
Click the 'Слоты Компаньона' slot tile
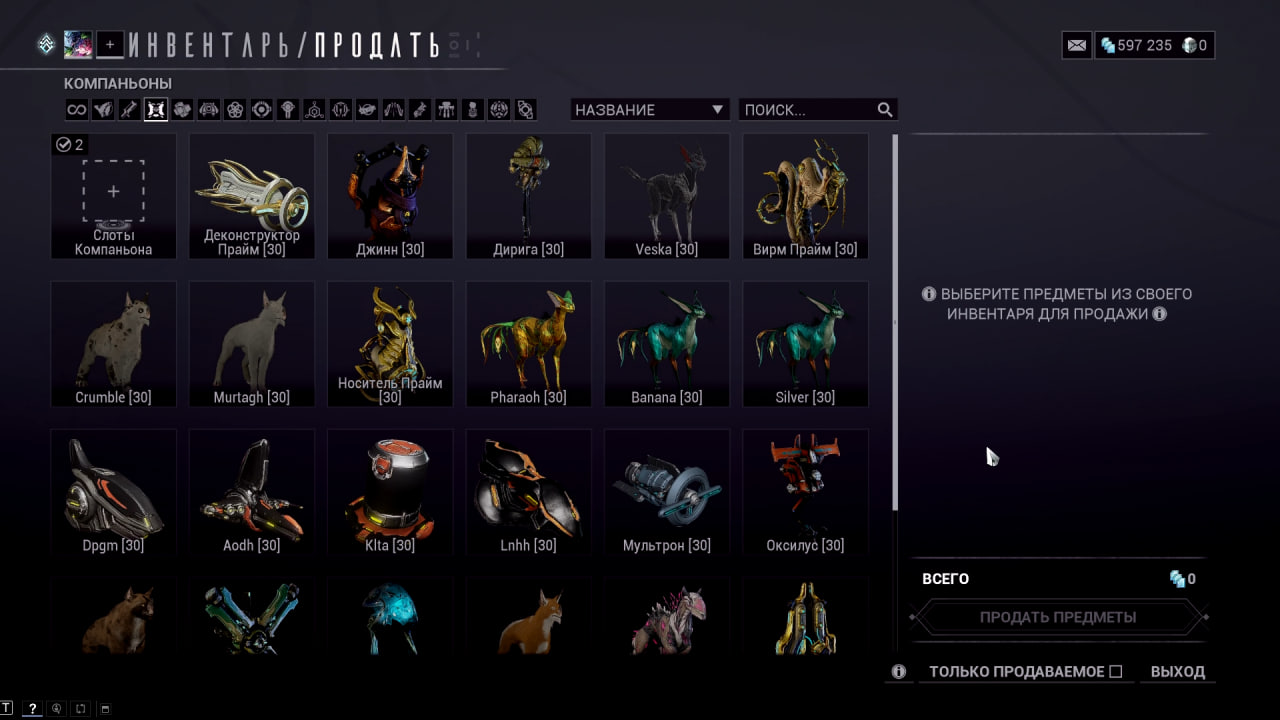coord(113,196)
